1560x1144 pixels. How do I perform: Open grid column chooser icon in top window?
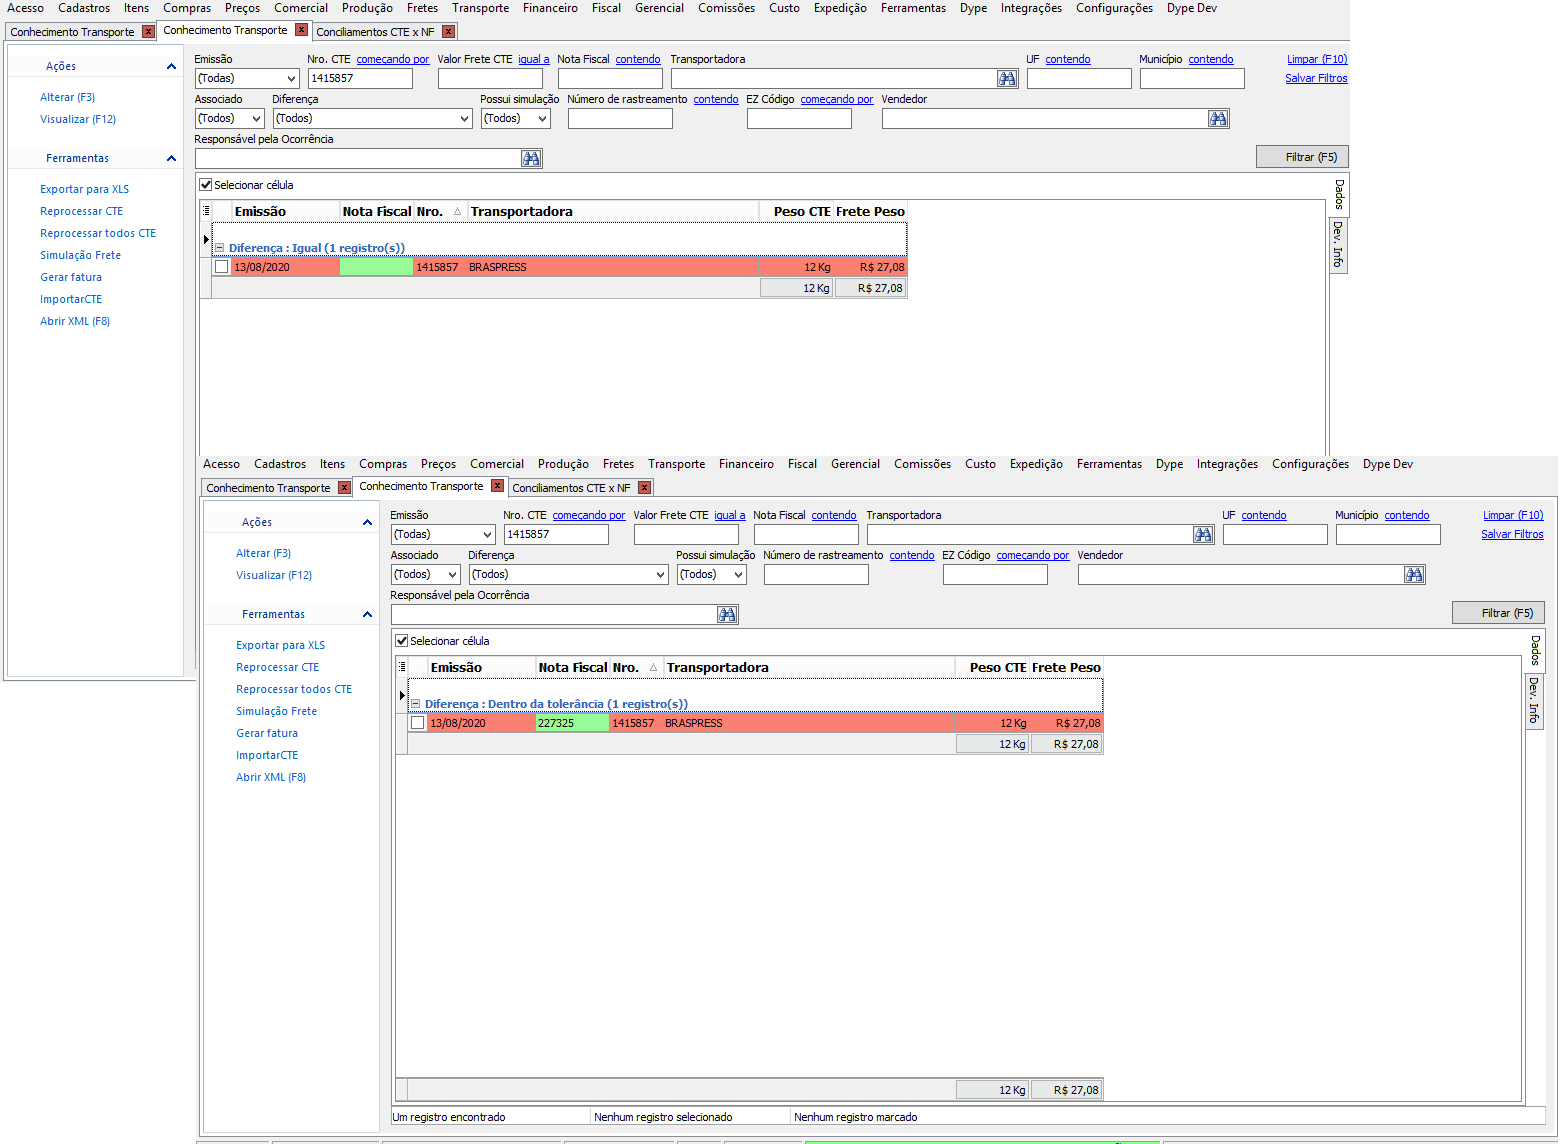coord(206,211)
